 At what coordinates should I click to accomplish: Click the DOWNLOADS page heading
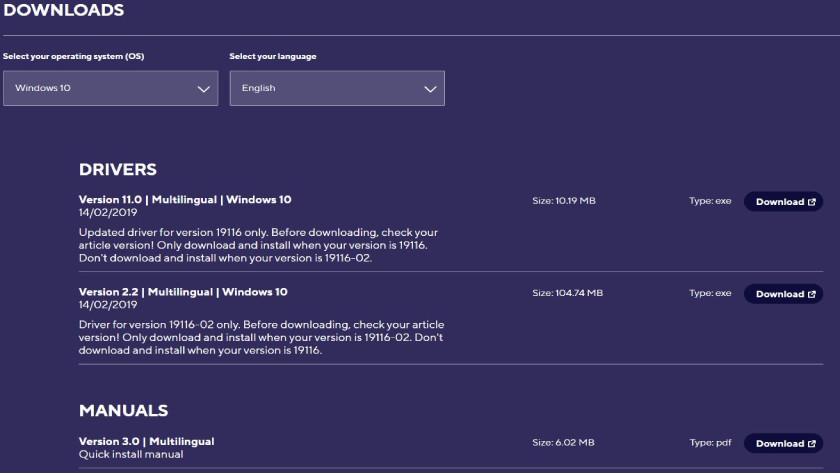point(64,11)
